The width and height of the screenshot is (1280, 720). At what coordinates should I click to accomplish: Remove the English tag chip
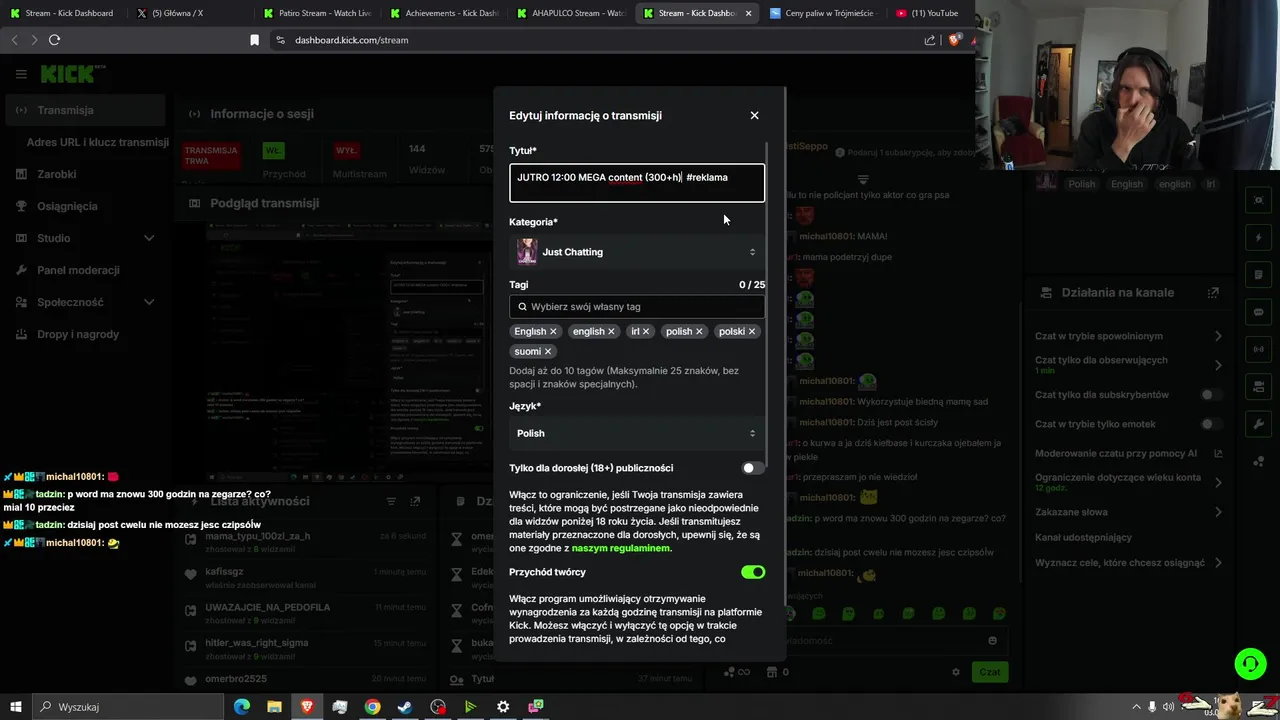(553, 331)
